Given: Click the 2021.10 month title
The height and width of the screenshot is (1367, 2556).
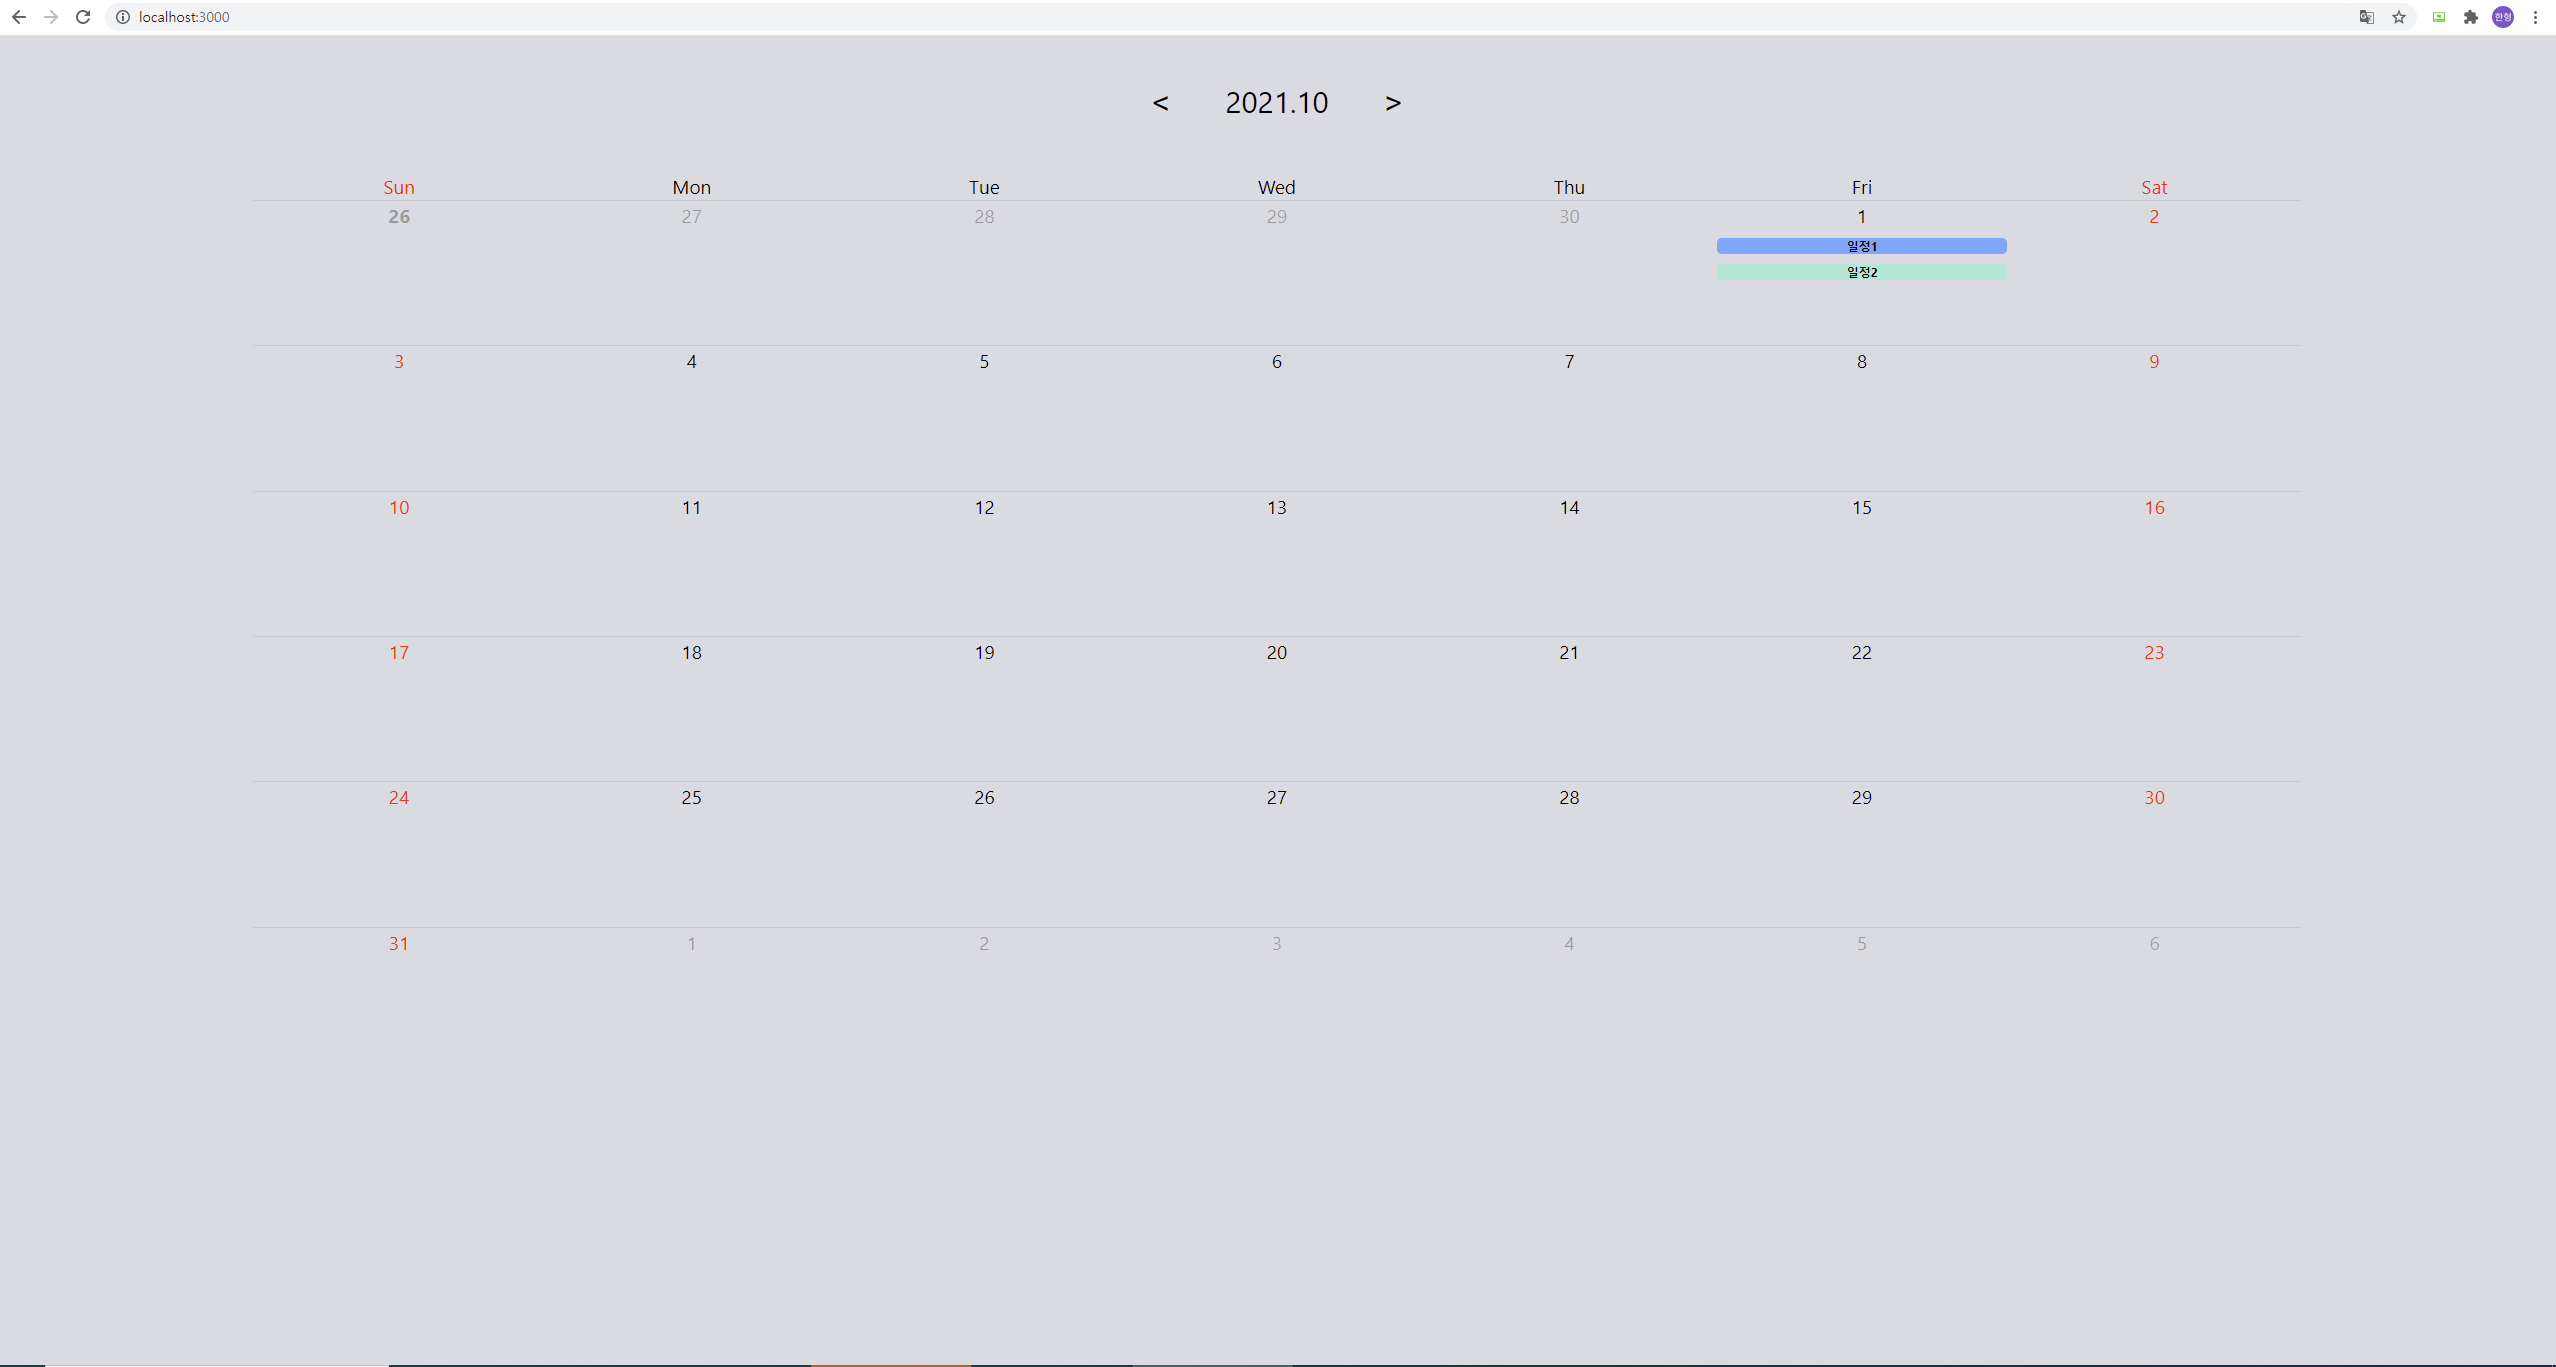Looking at the screenshot, I should click(1276, 103).
